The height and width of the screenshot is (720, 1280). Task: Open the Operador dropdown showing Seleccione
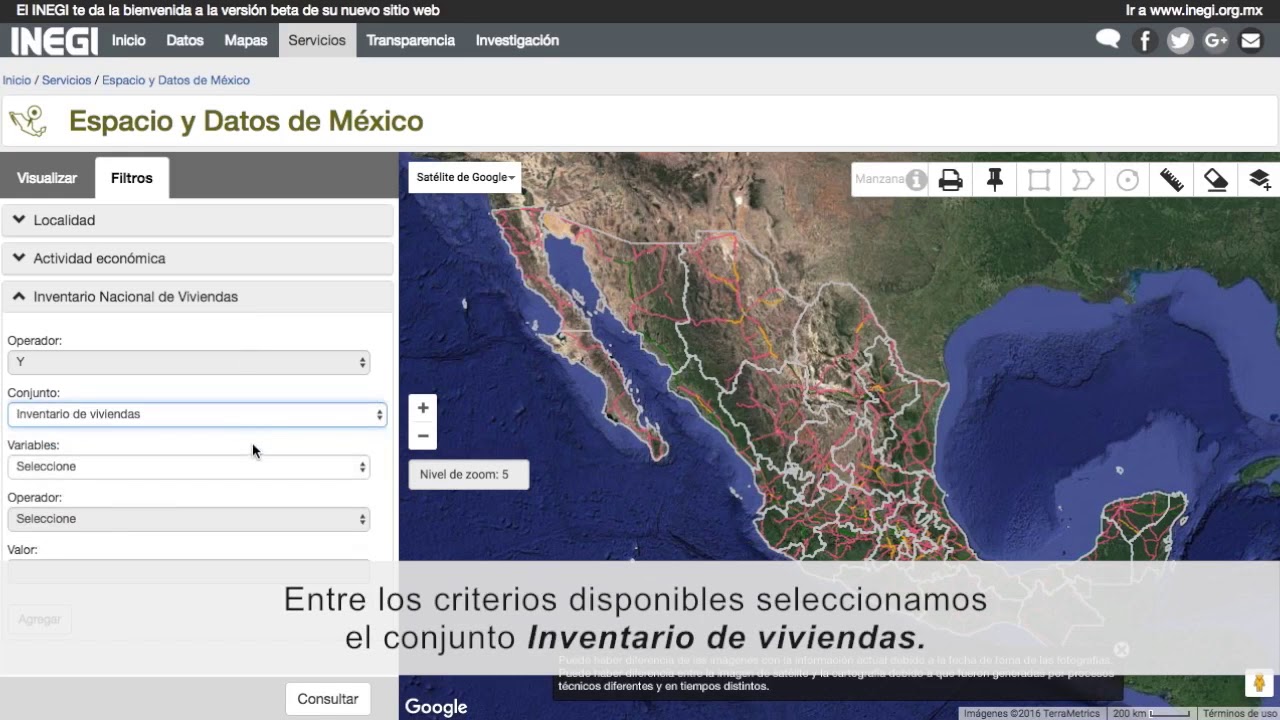(189, 519)
